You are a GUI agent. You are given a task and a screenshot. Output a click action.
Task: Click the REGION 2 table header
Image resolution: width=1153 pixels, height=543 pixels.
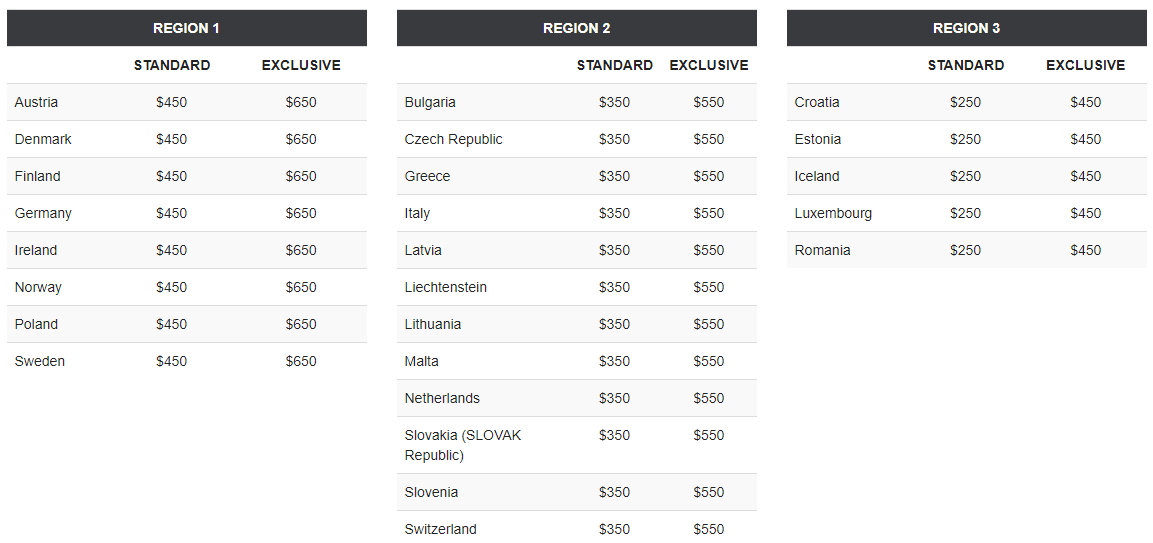point(576,28)
